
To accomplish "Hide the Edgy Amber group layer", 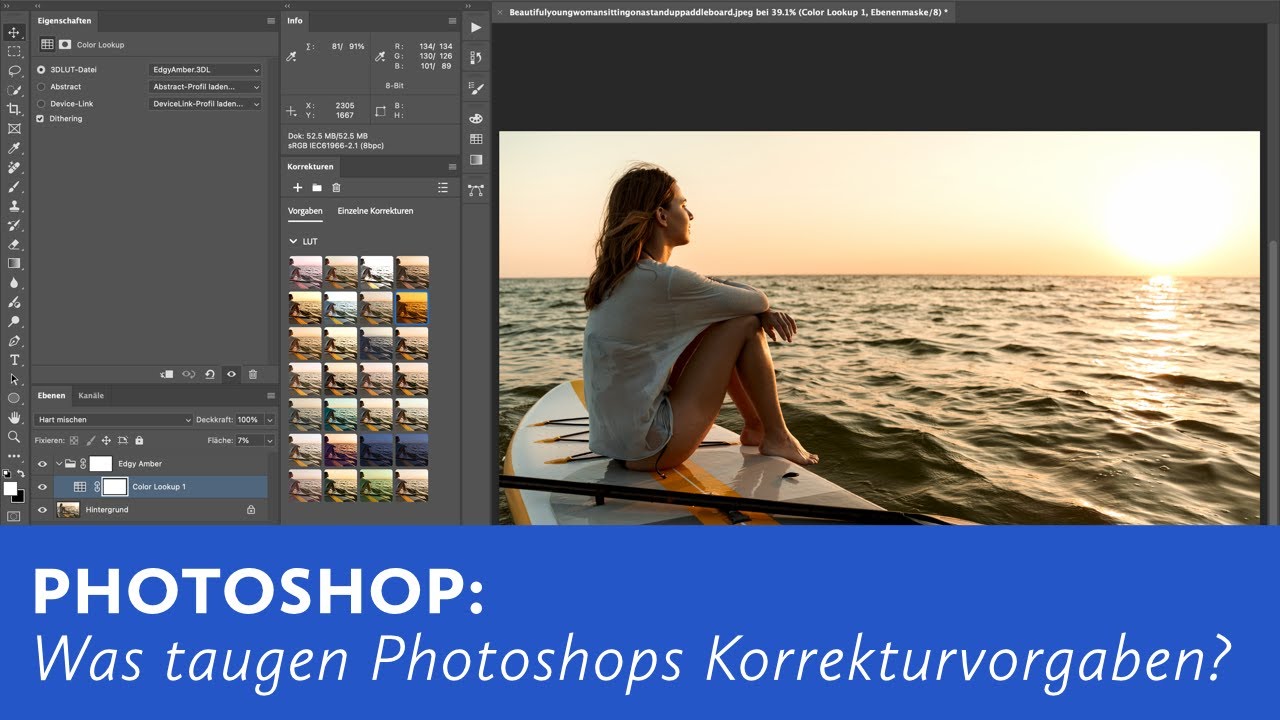I will tap(42, 464).
